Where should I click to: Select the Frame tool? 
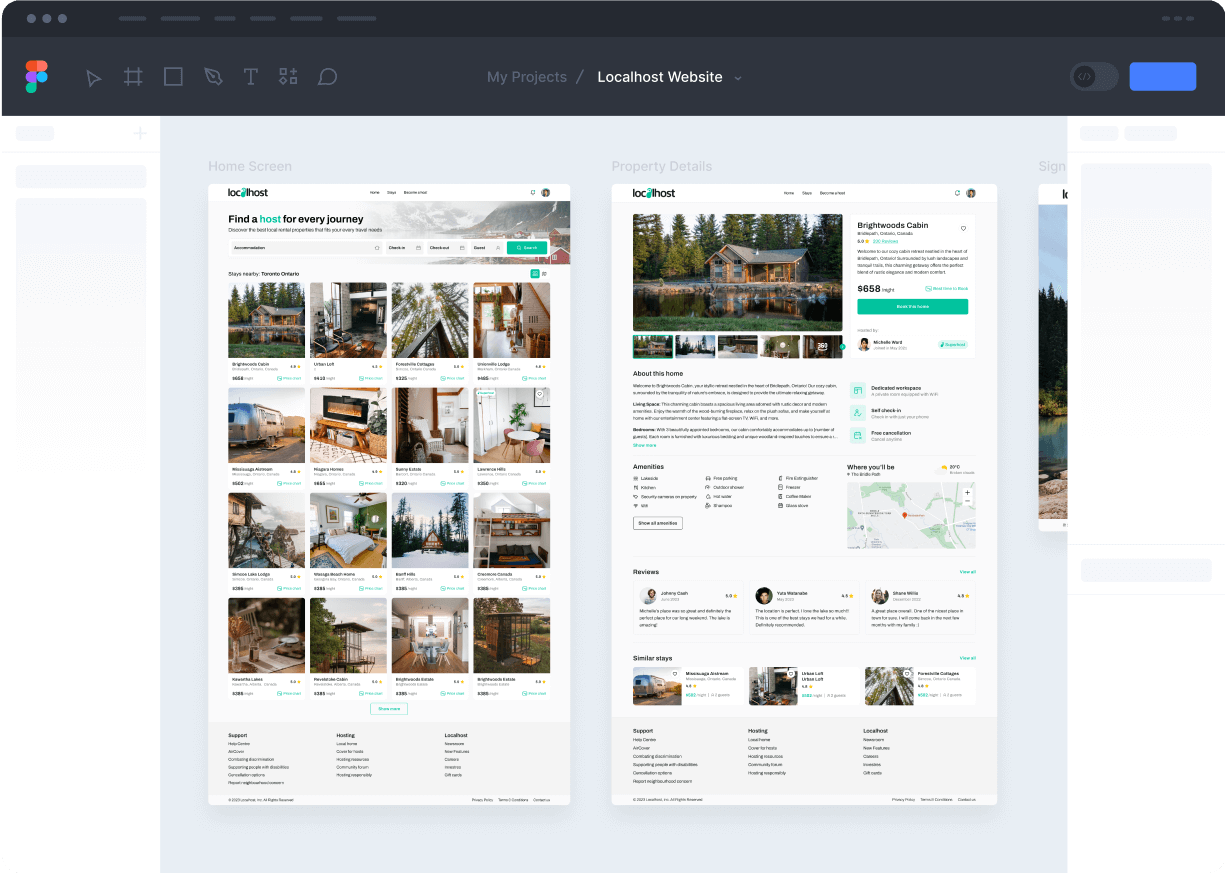[x=133, y=77]
